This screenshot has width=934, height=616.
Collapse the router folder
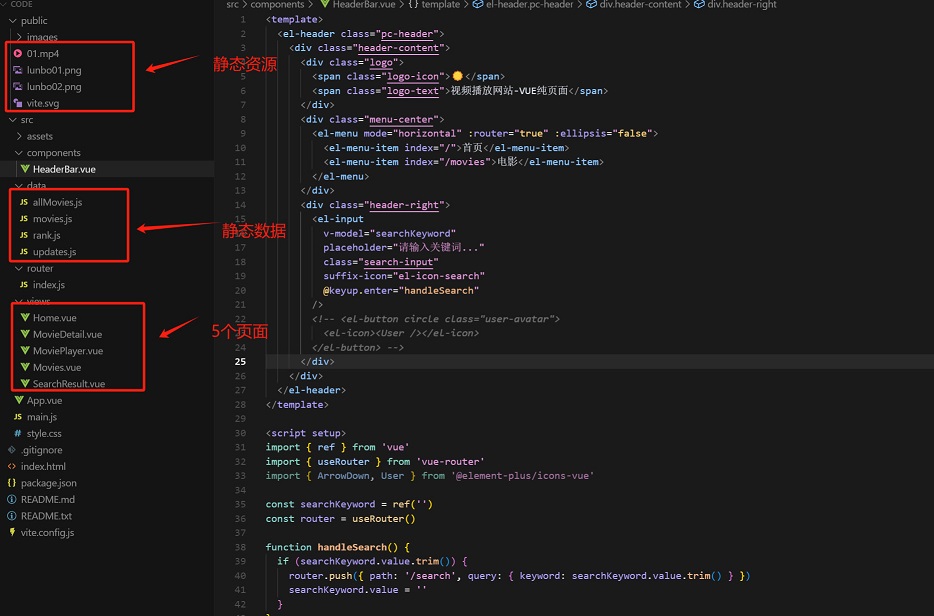click(x=18, y=268)
